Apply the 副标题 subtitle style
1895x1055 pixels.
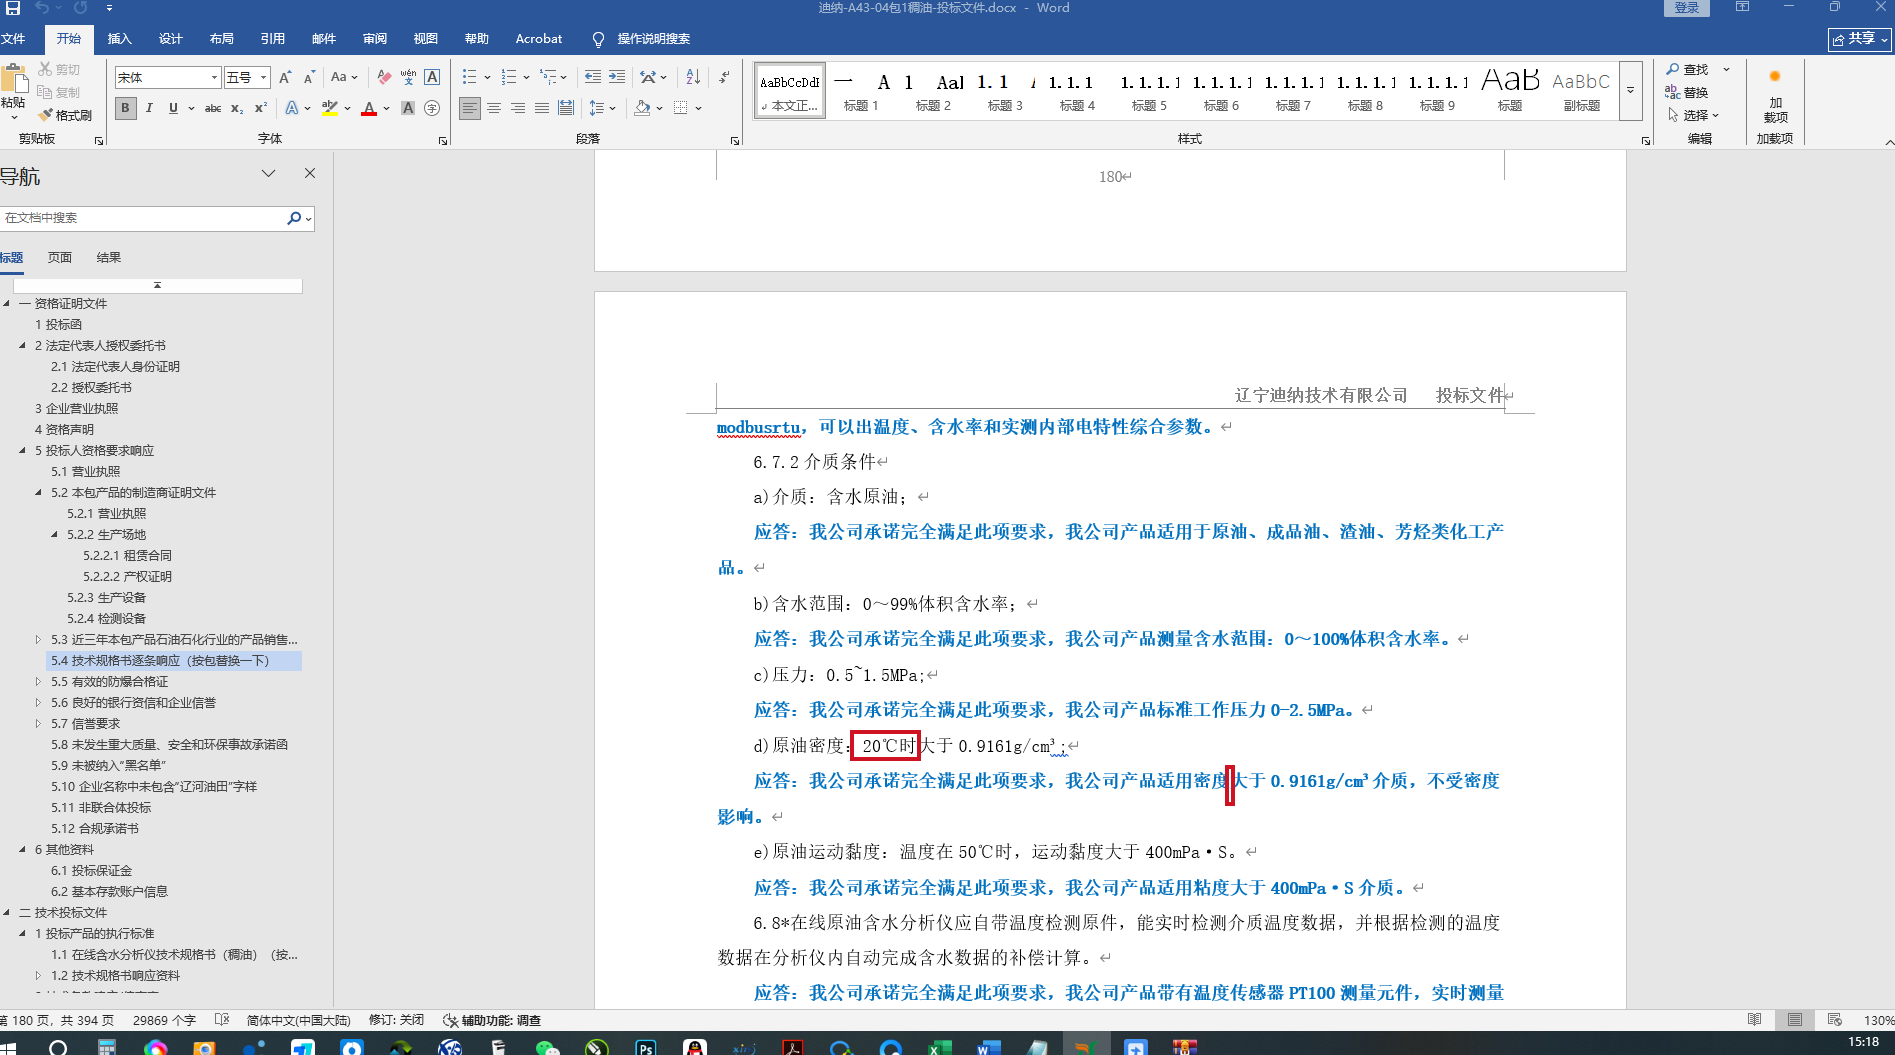[1581, 91]
